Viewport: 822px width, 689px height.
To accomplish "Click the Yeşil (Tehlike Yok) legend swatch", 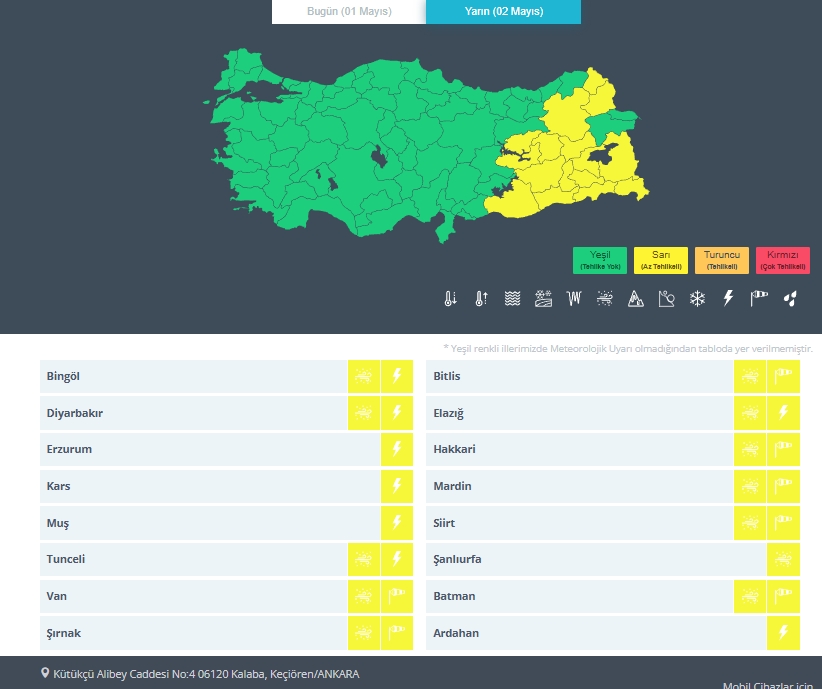I will (x=600, y=260).
